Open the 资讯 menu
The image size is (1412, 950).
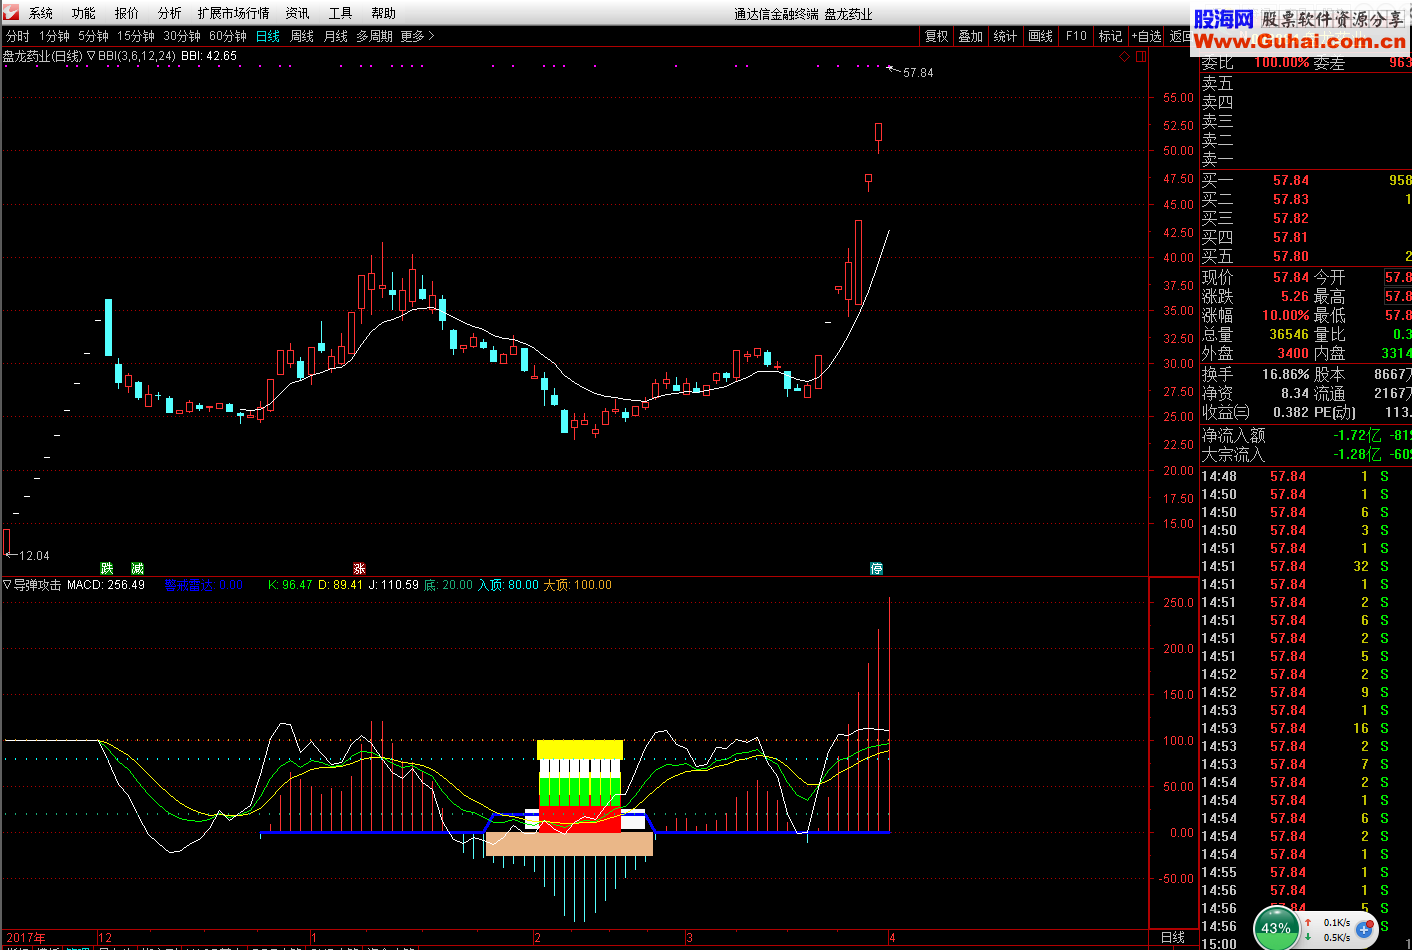point(298,13)
